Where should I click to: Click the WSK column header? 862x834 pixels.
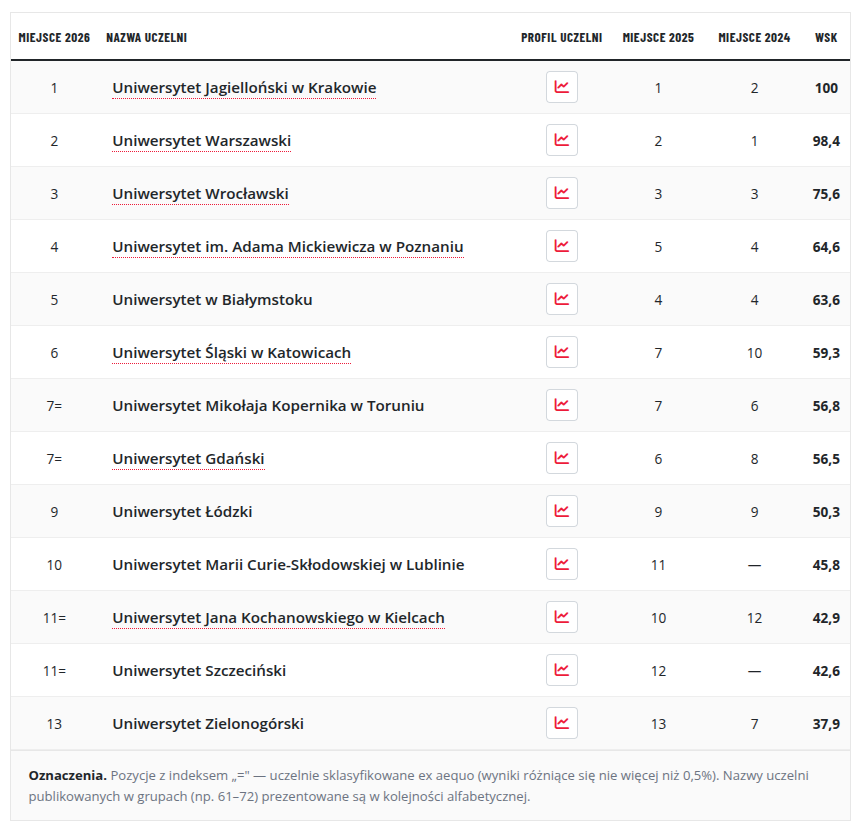tap(826, 37)
